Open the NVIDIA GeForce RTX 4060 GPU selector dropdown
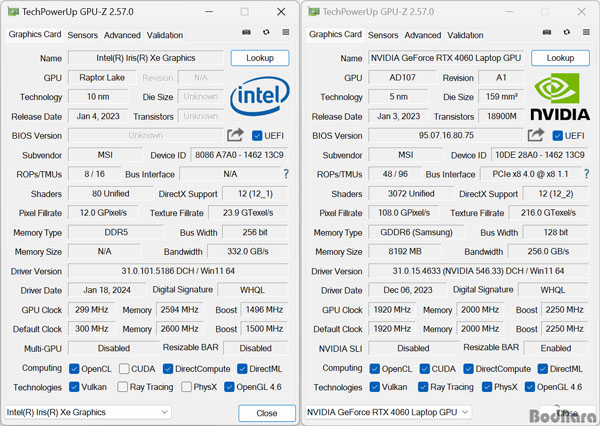Image resolution: width=600 pixels, height=426 pixels. 388,412
